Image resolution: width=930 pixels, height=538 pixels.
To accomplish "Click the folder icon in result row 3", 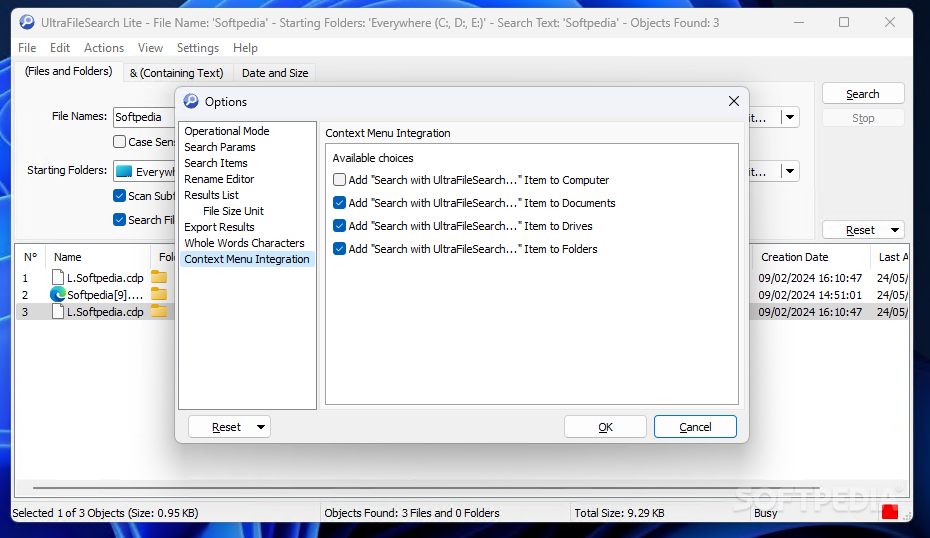I will click(x=159, y=311).
